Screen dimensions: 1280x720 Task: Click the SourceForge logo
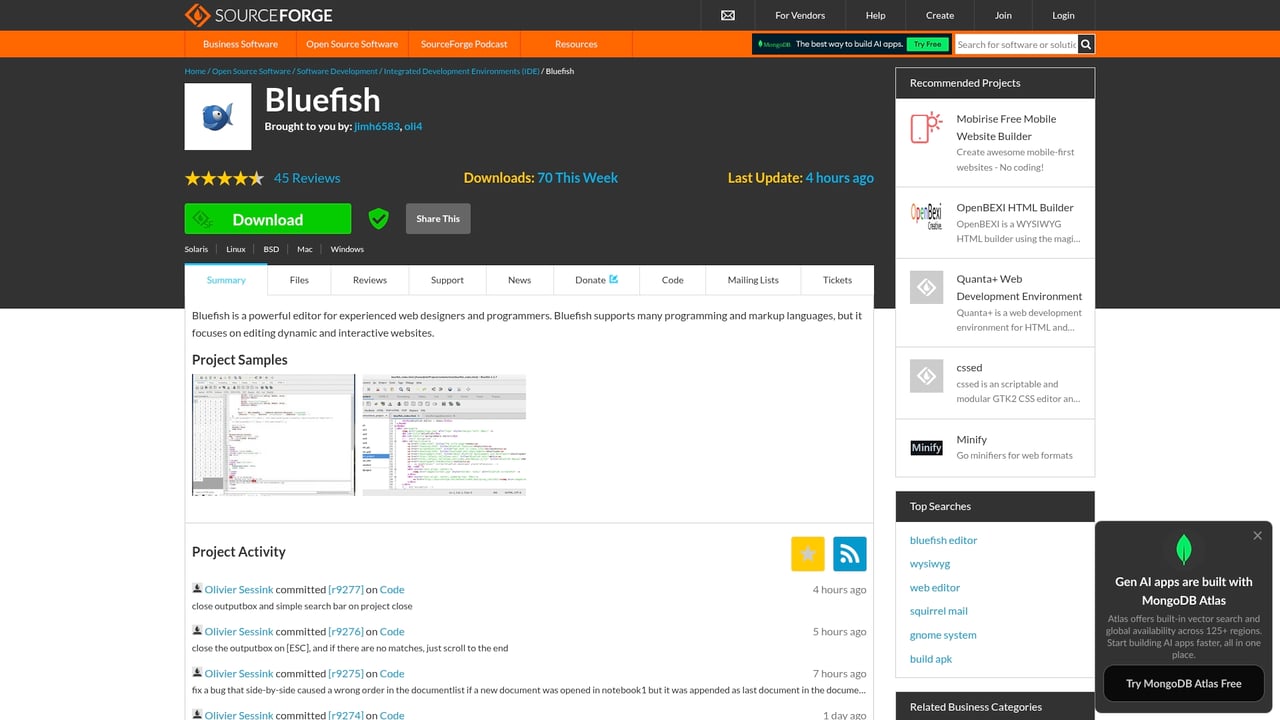coord(259,15)
